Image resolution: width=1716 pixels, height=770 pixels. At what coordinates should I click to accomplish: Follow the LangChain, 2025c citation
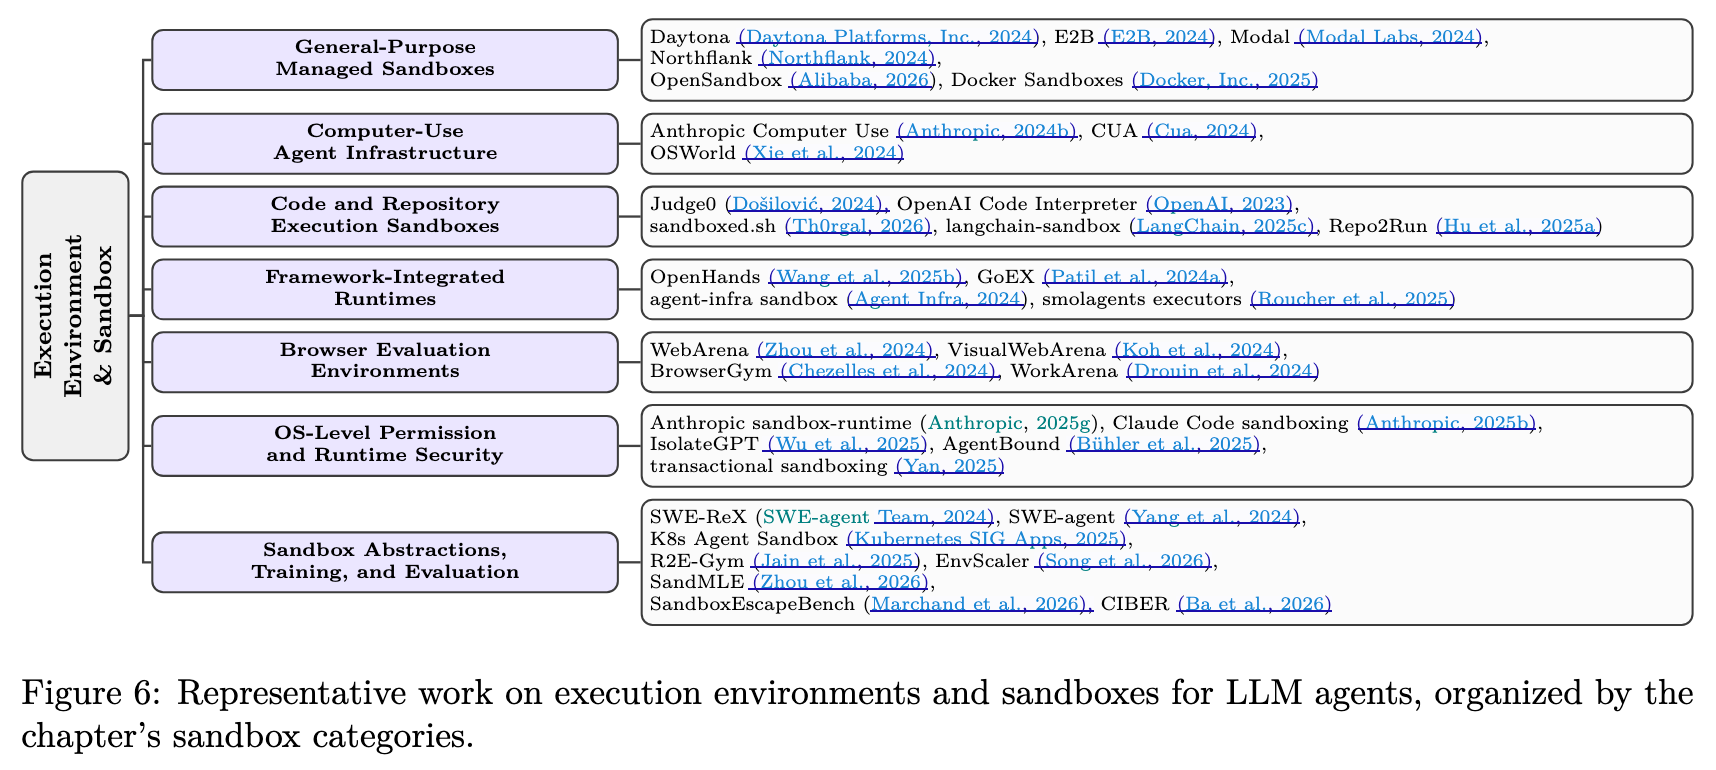(x=1224, y=226)
